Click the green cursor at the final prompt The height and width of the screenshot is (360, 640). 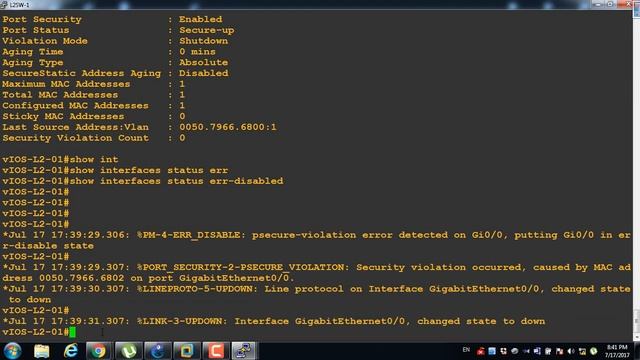coord(73,332)
